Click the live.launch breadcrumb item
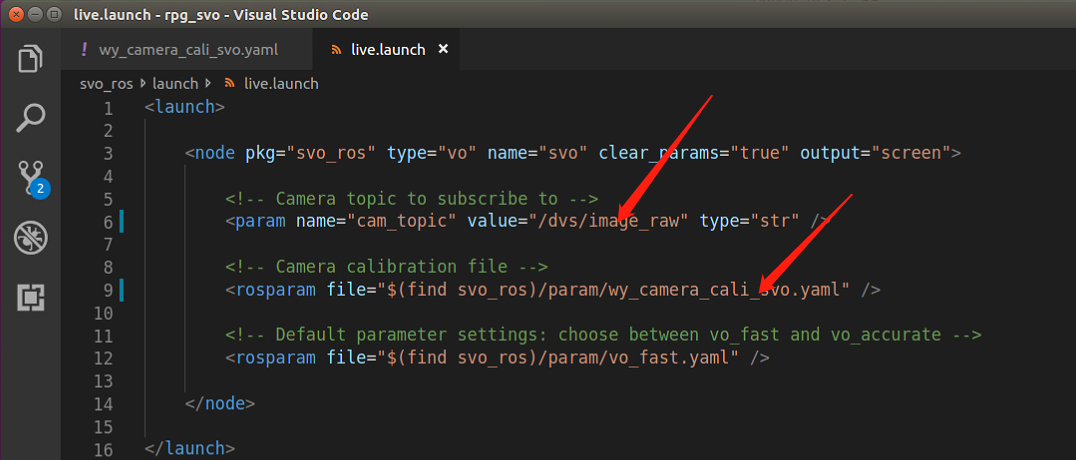 point(272,84)
